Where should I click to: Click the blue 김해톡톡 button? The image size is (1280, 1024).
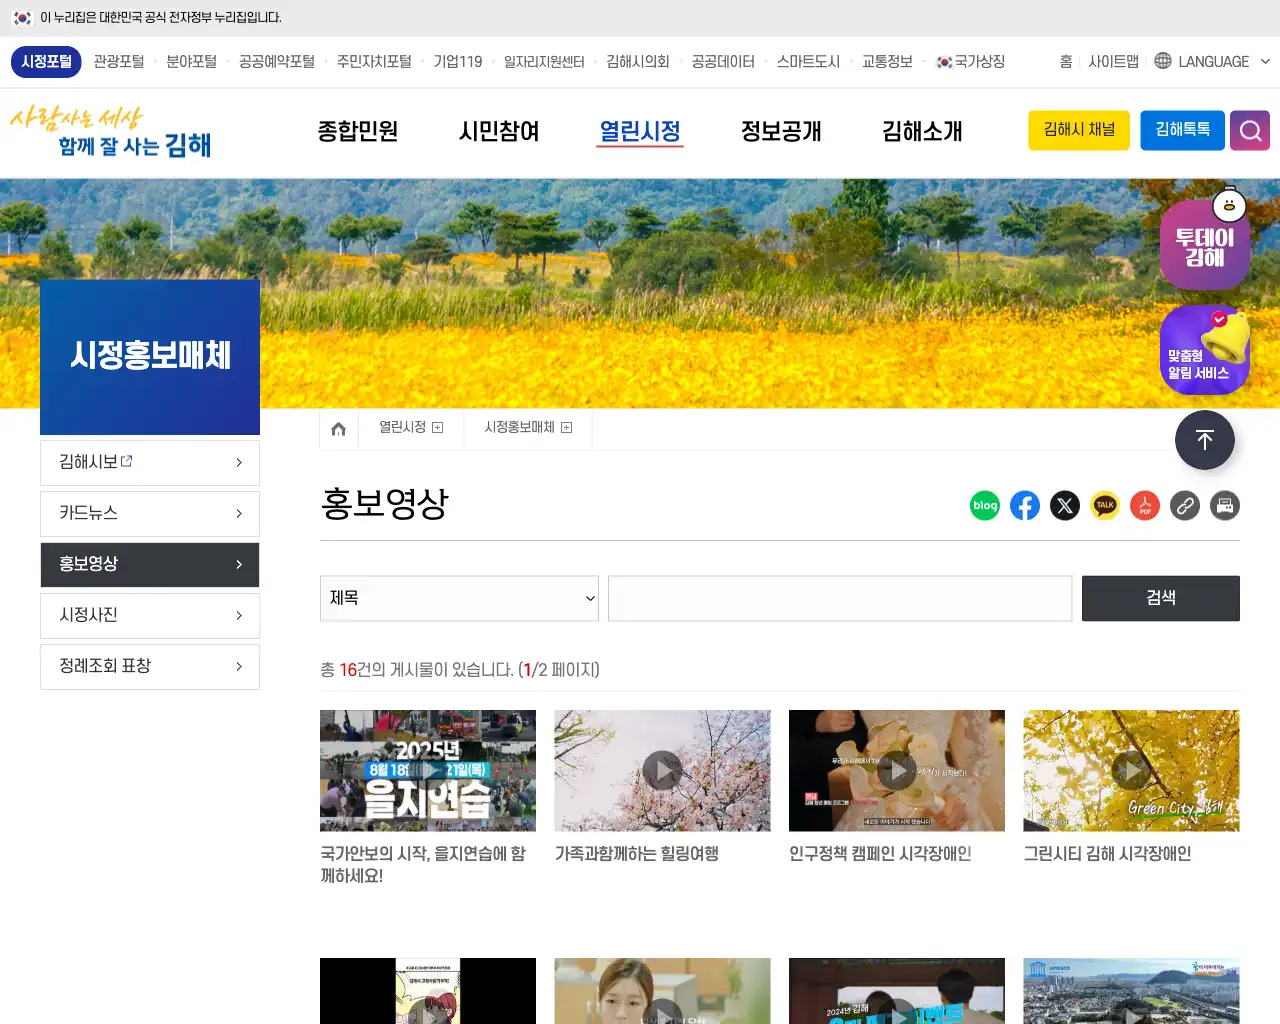coord(1183,131)
